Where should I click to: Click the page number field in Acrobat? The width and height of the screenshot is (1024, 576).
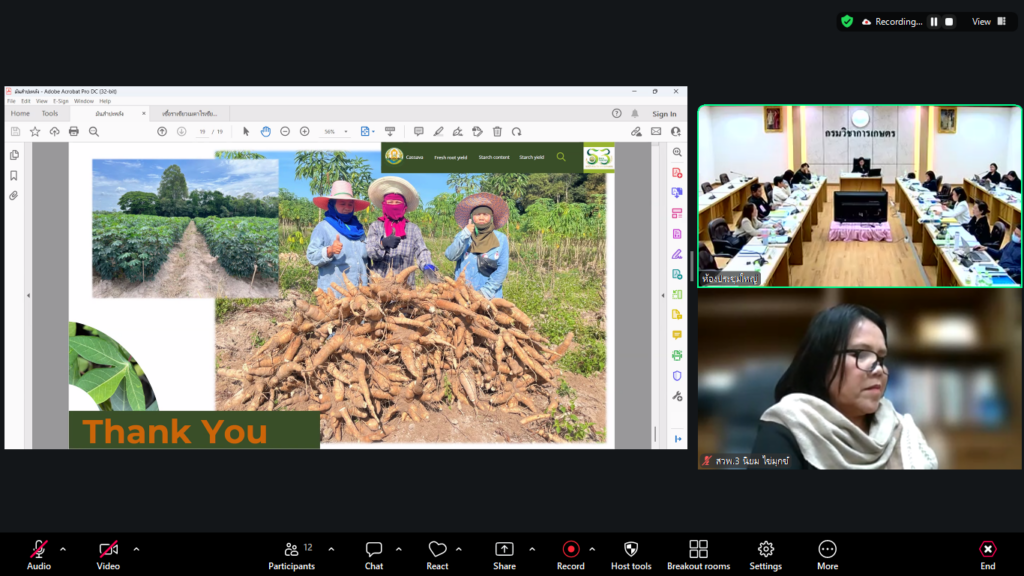coord(203,131)
